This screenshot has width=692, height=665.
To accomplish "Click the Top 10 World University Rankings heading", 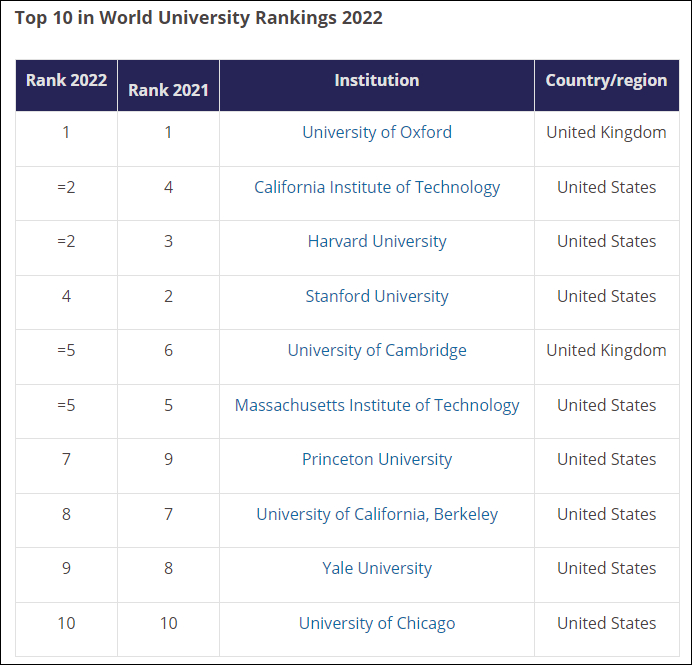I will click(198, 18).
